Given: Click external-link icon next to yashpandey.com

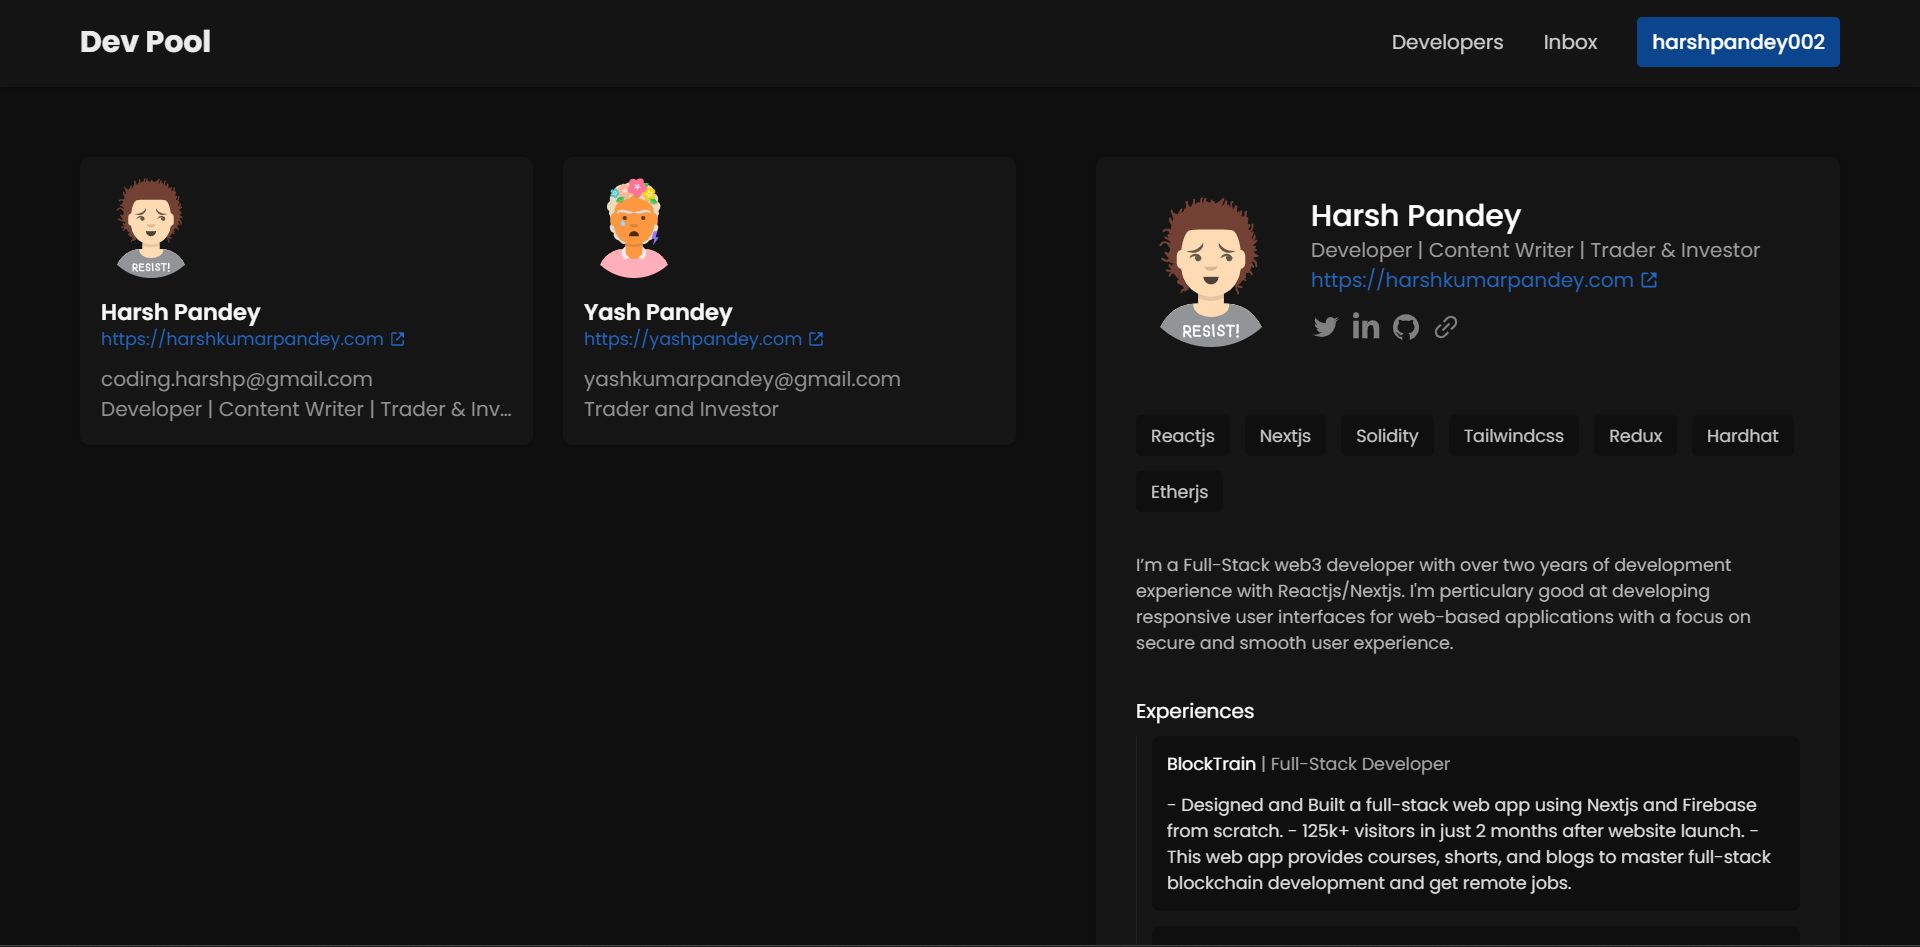Looking at the screenshot, I should (x=816, y=339).
